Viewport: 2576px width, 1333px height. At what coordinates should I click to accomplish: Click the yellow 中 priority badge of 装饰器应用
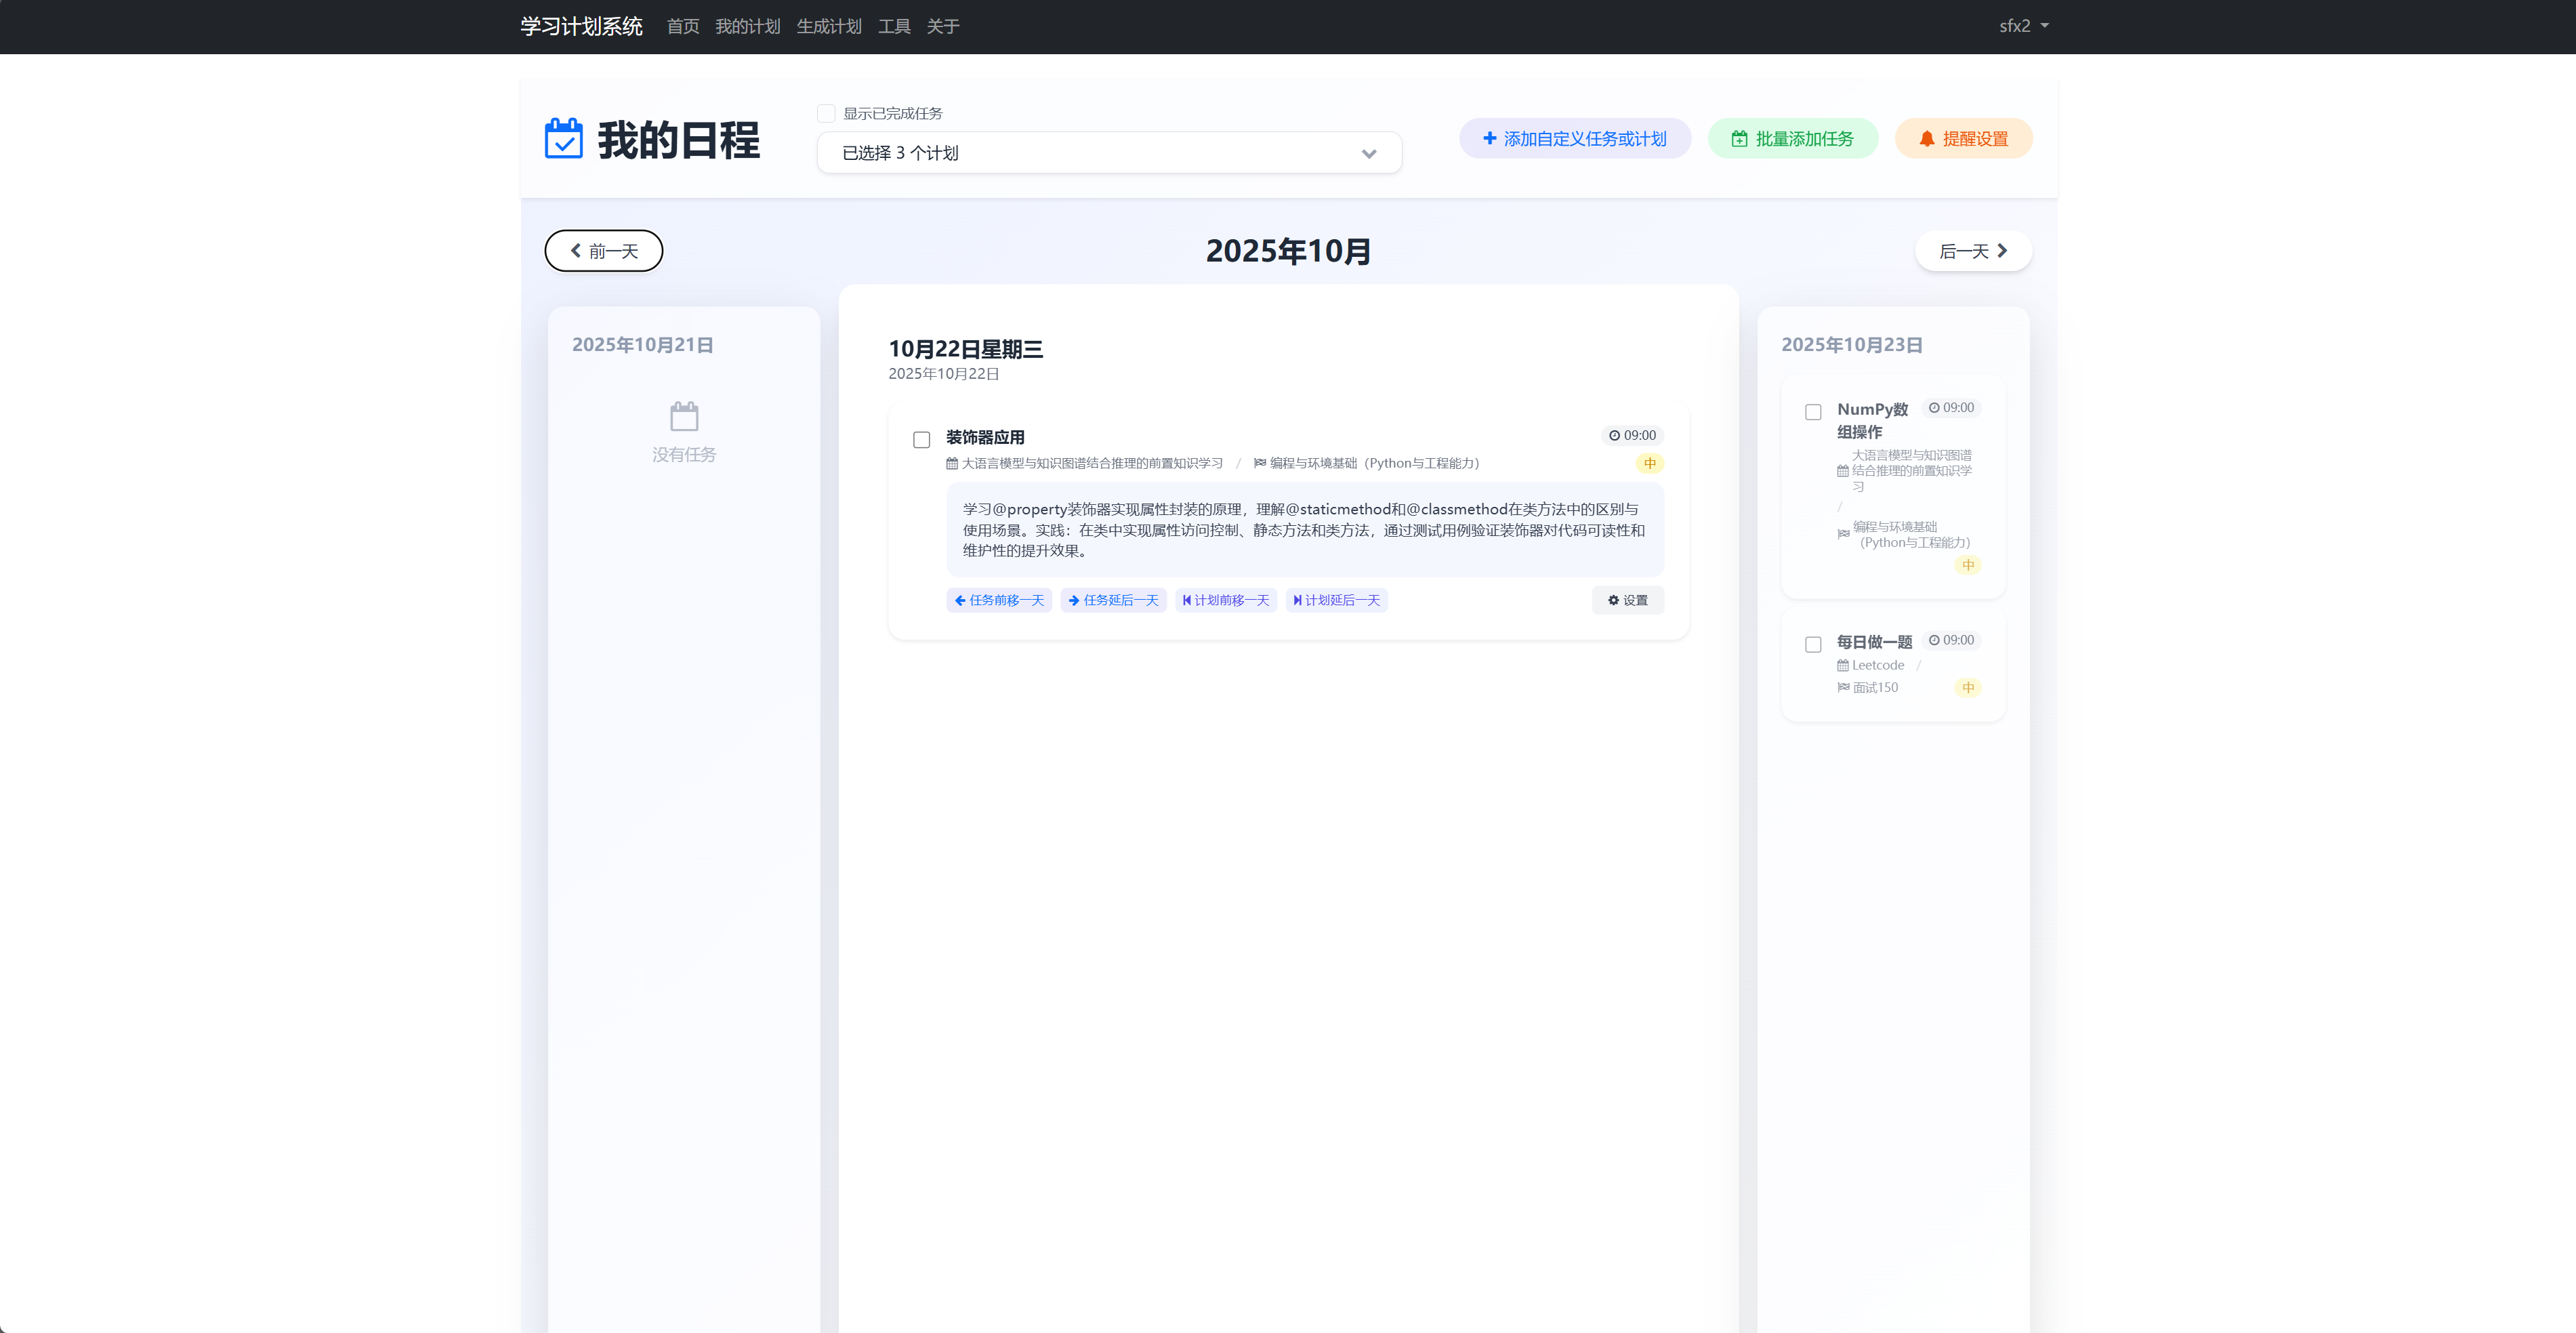click(1649, 463)
